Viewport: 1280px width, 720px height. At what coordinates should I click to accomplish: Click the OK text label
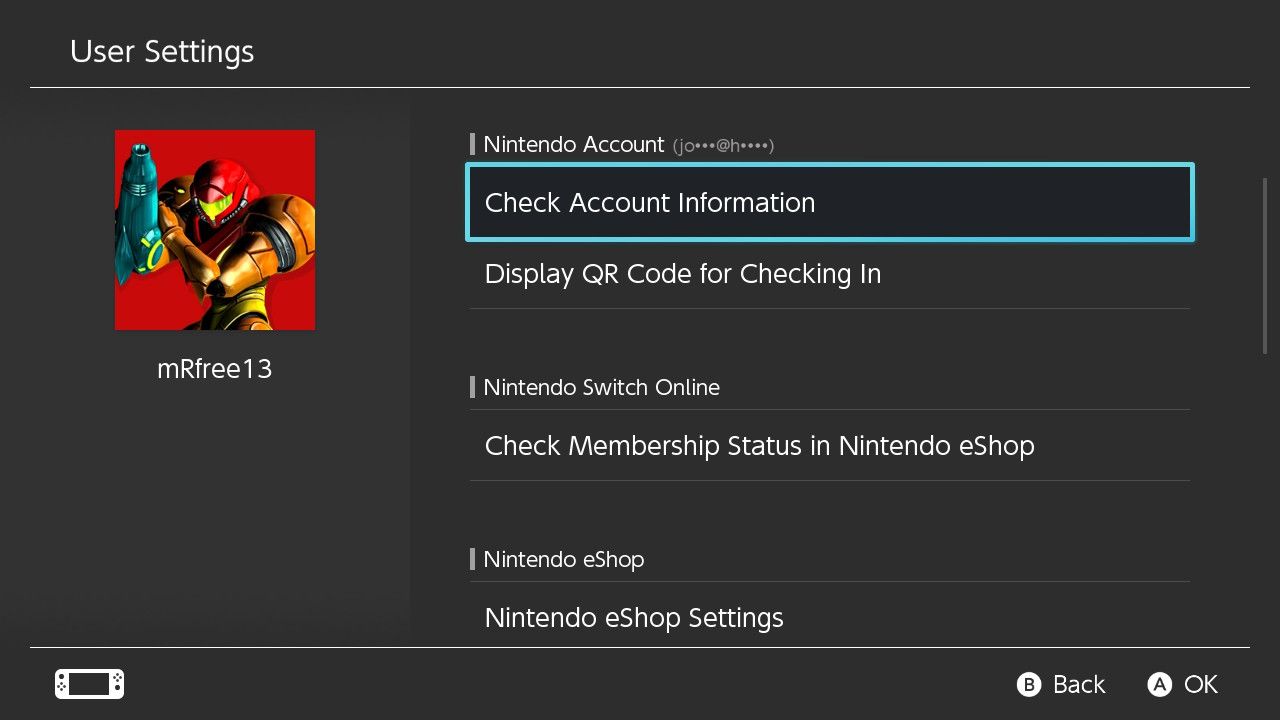(x=1201, y=685)
